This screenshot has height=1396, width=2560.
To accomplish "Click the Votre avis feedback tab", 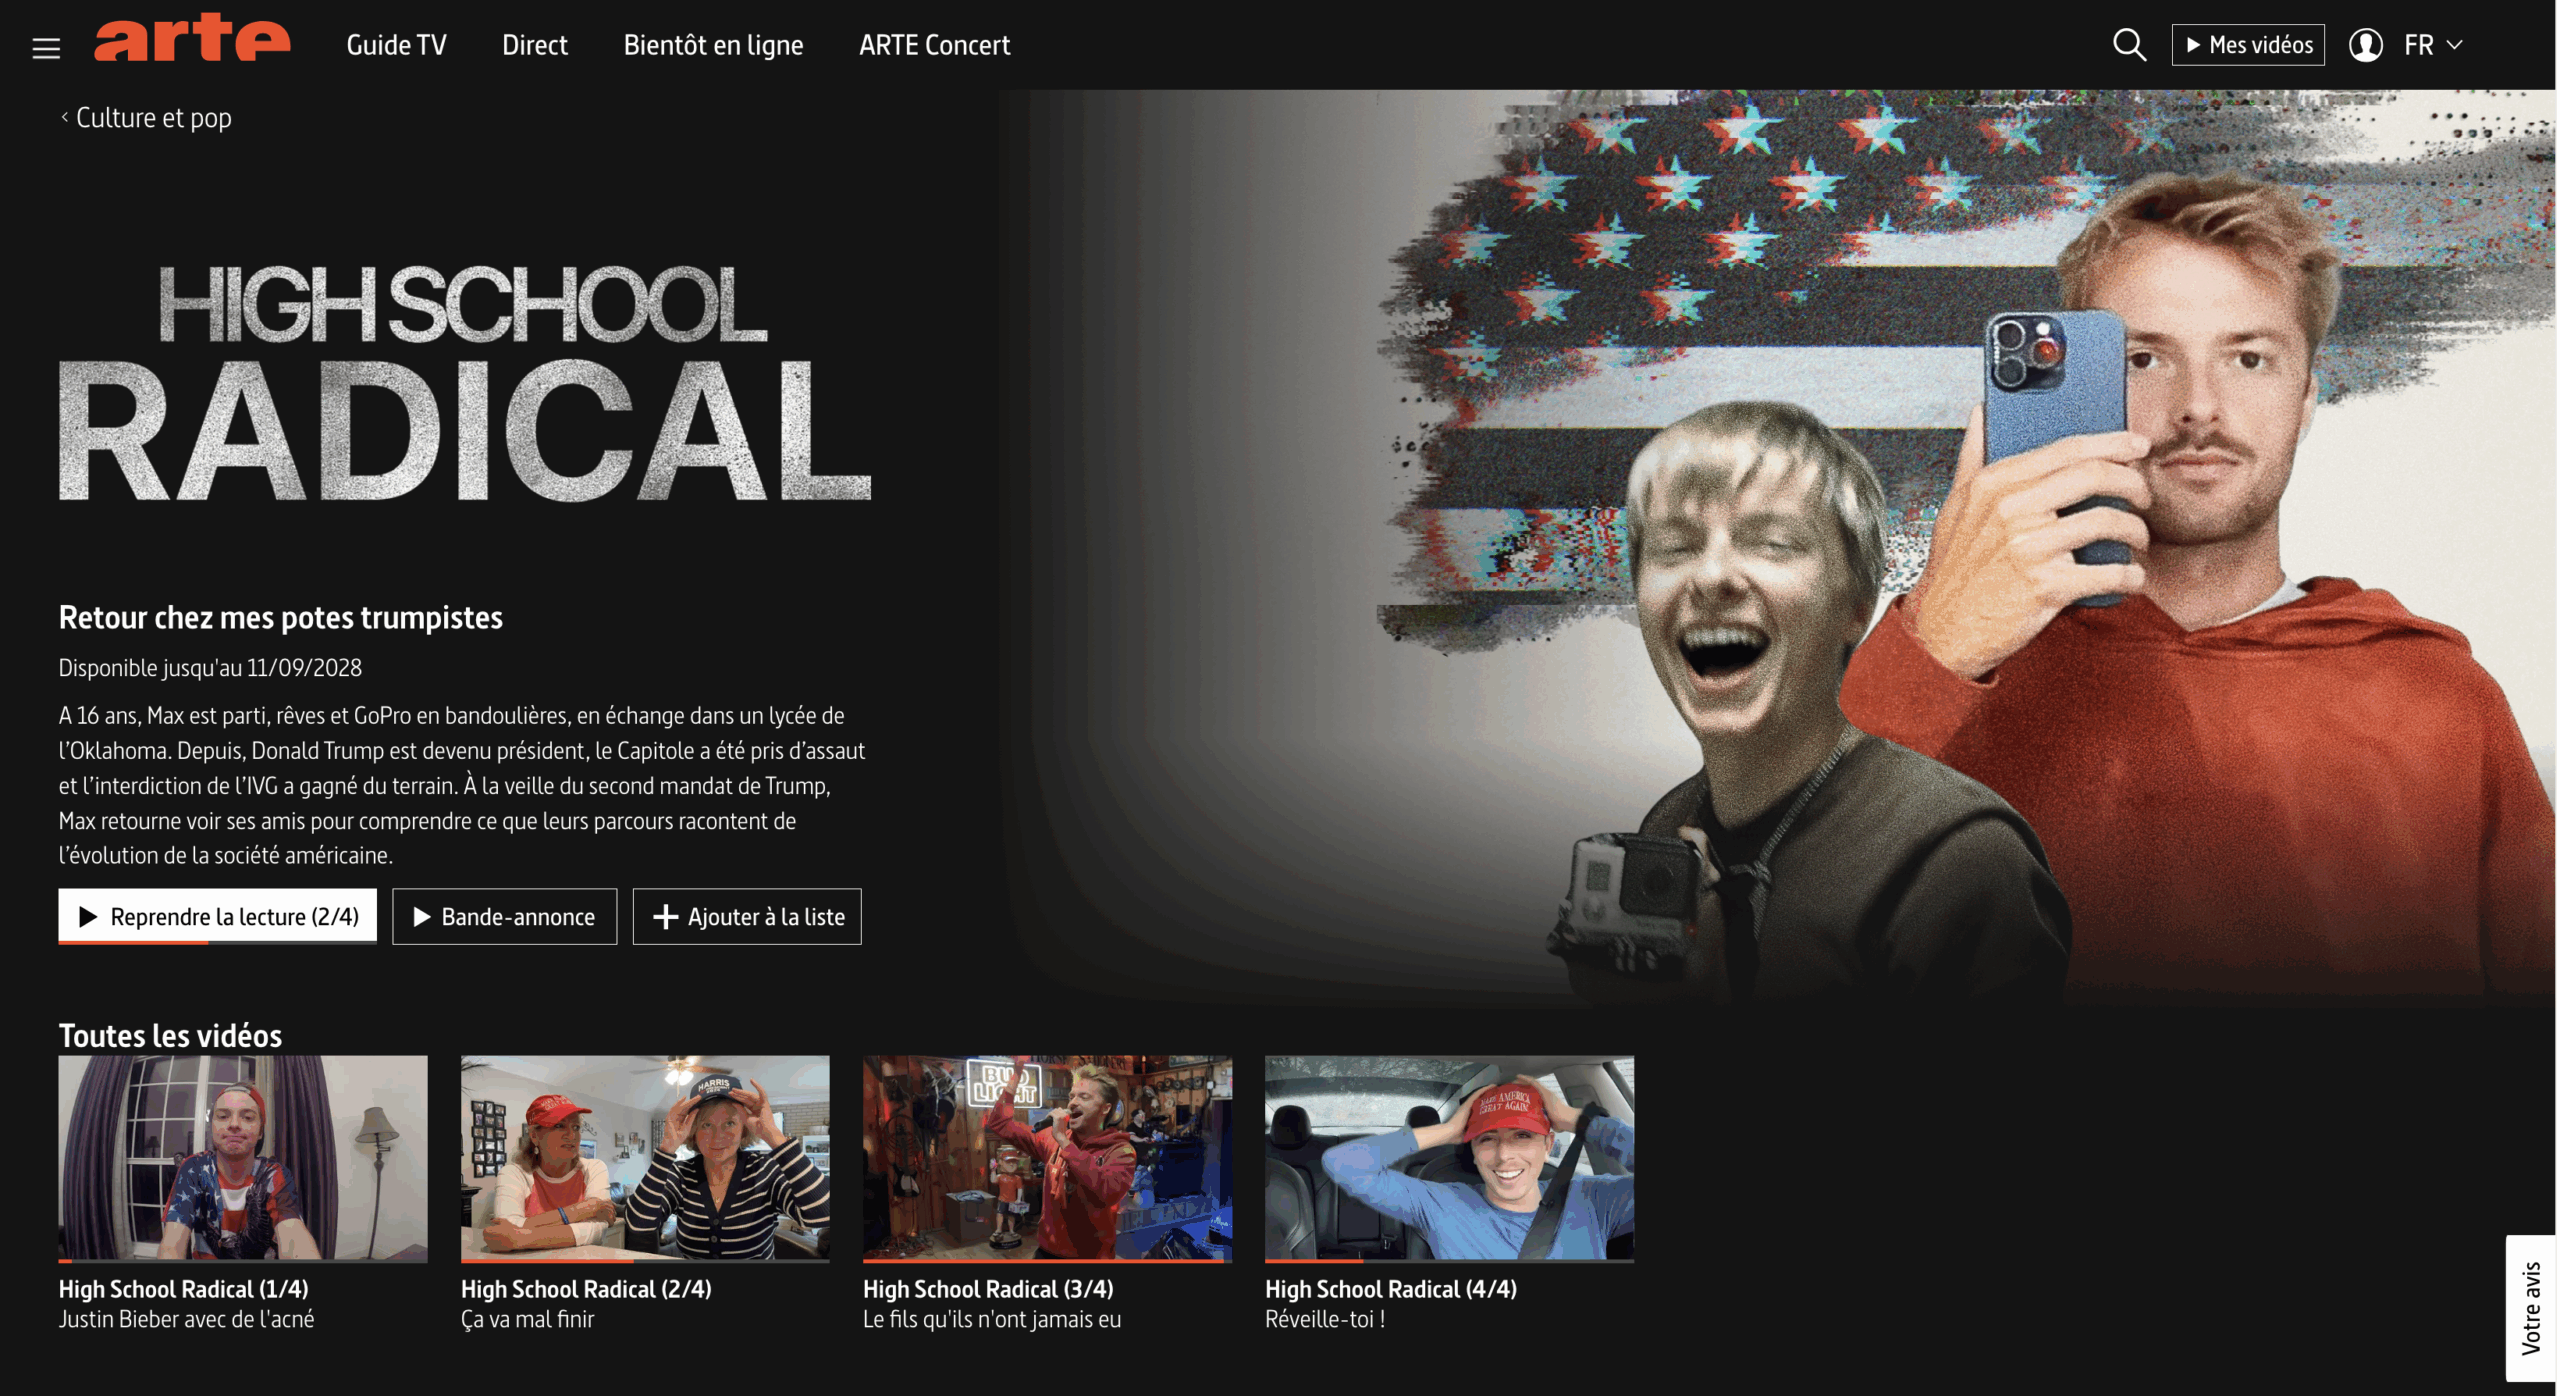I will pyautogui.click(x=2531, y=1307).
